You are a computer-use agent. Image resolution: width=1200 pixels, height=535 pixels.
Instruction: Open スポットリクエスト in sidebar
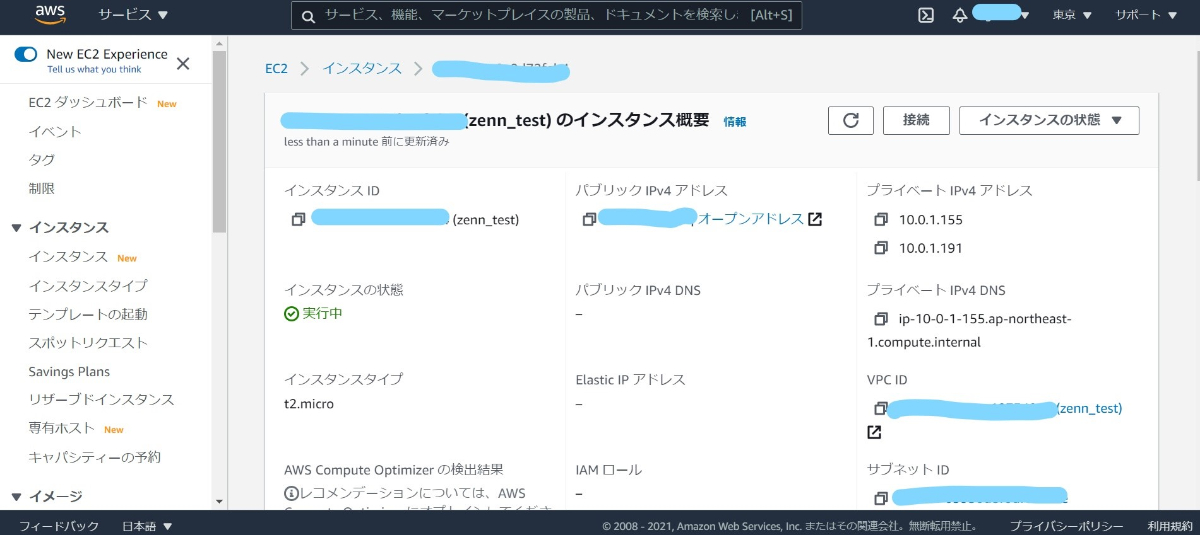(88, 342)
